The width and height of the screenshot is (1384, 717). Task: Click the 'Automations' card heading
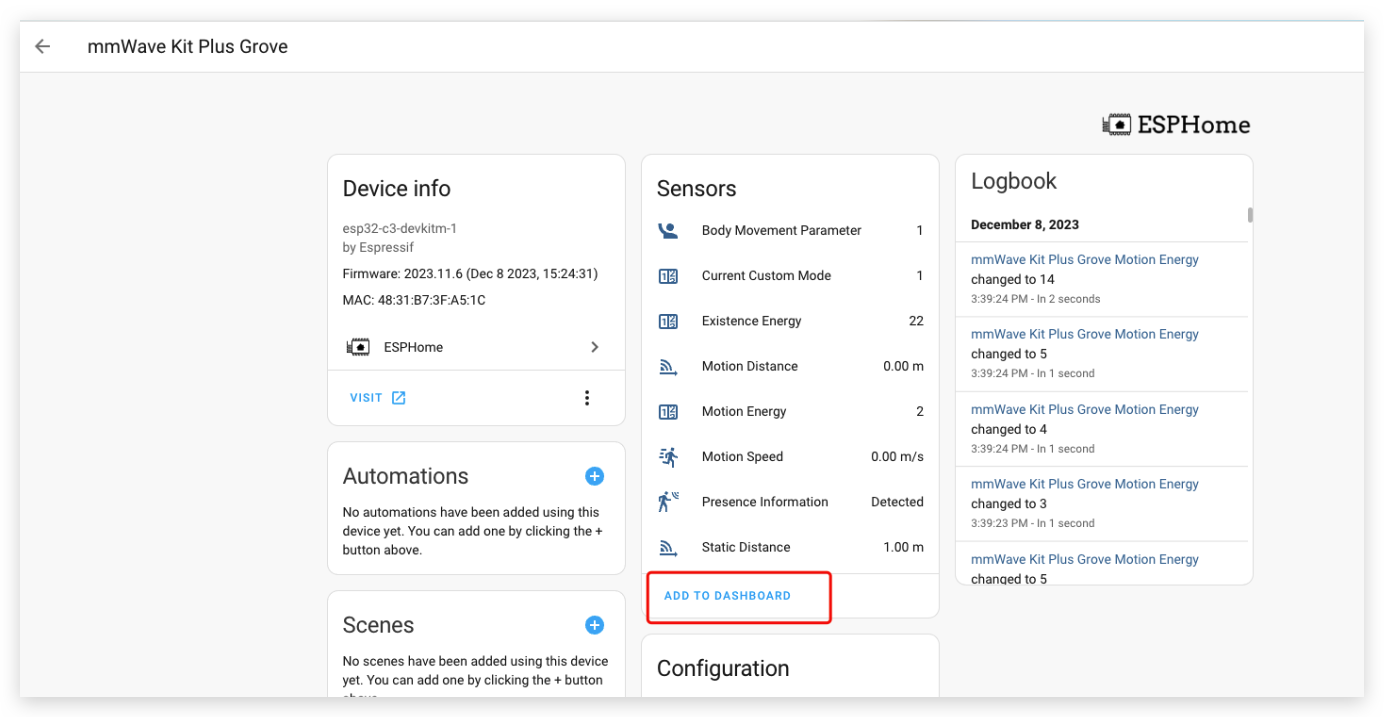coord(406,476)
